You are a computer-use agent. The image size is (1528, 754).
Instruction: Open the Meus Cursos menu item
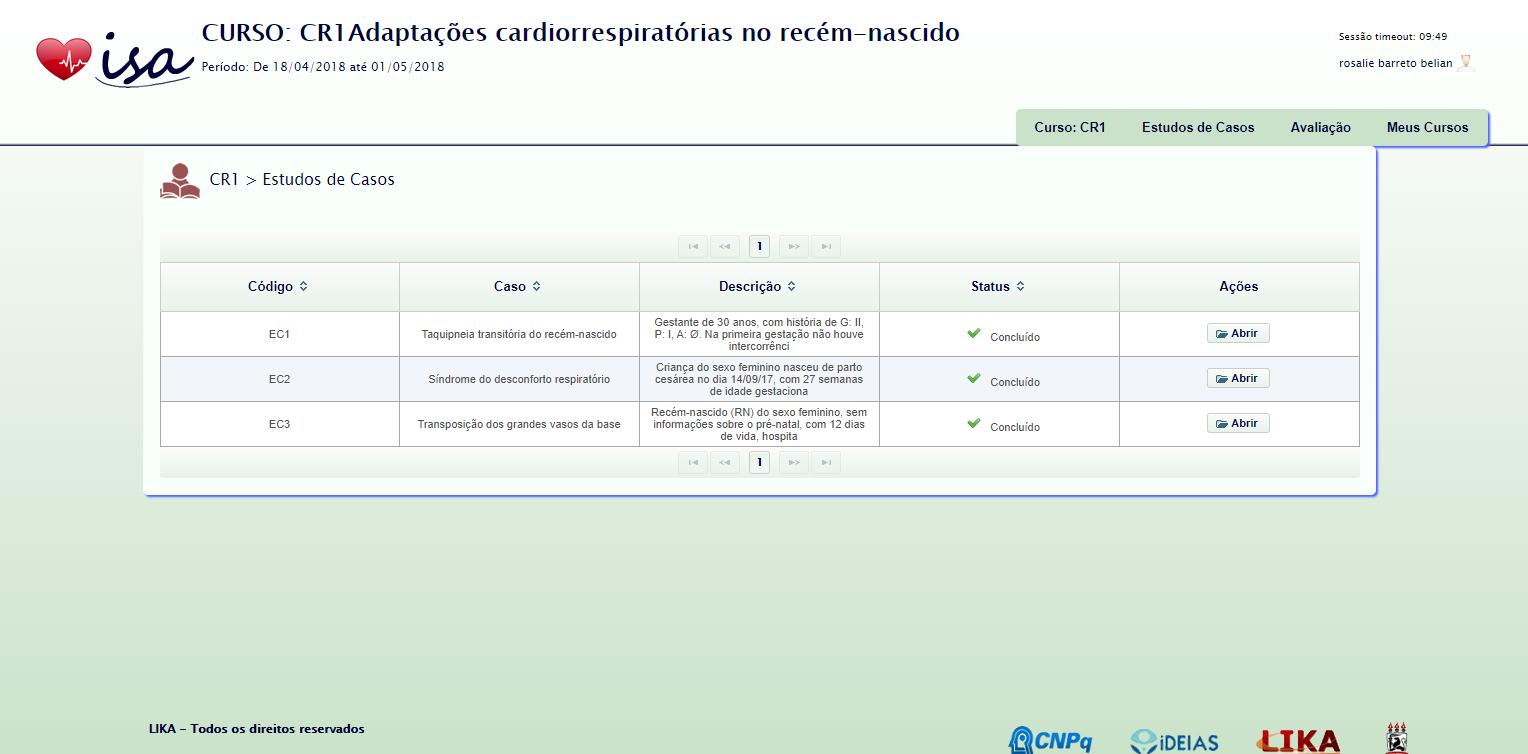(x=1427, y=128)
